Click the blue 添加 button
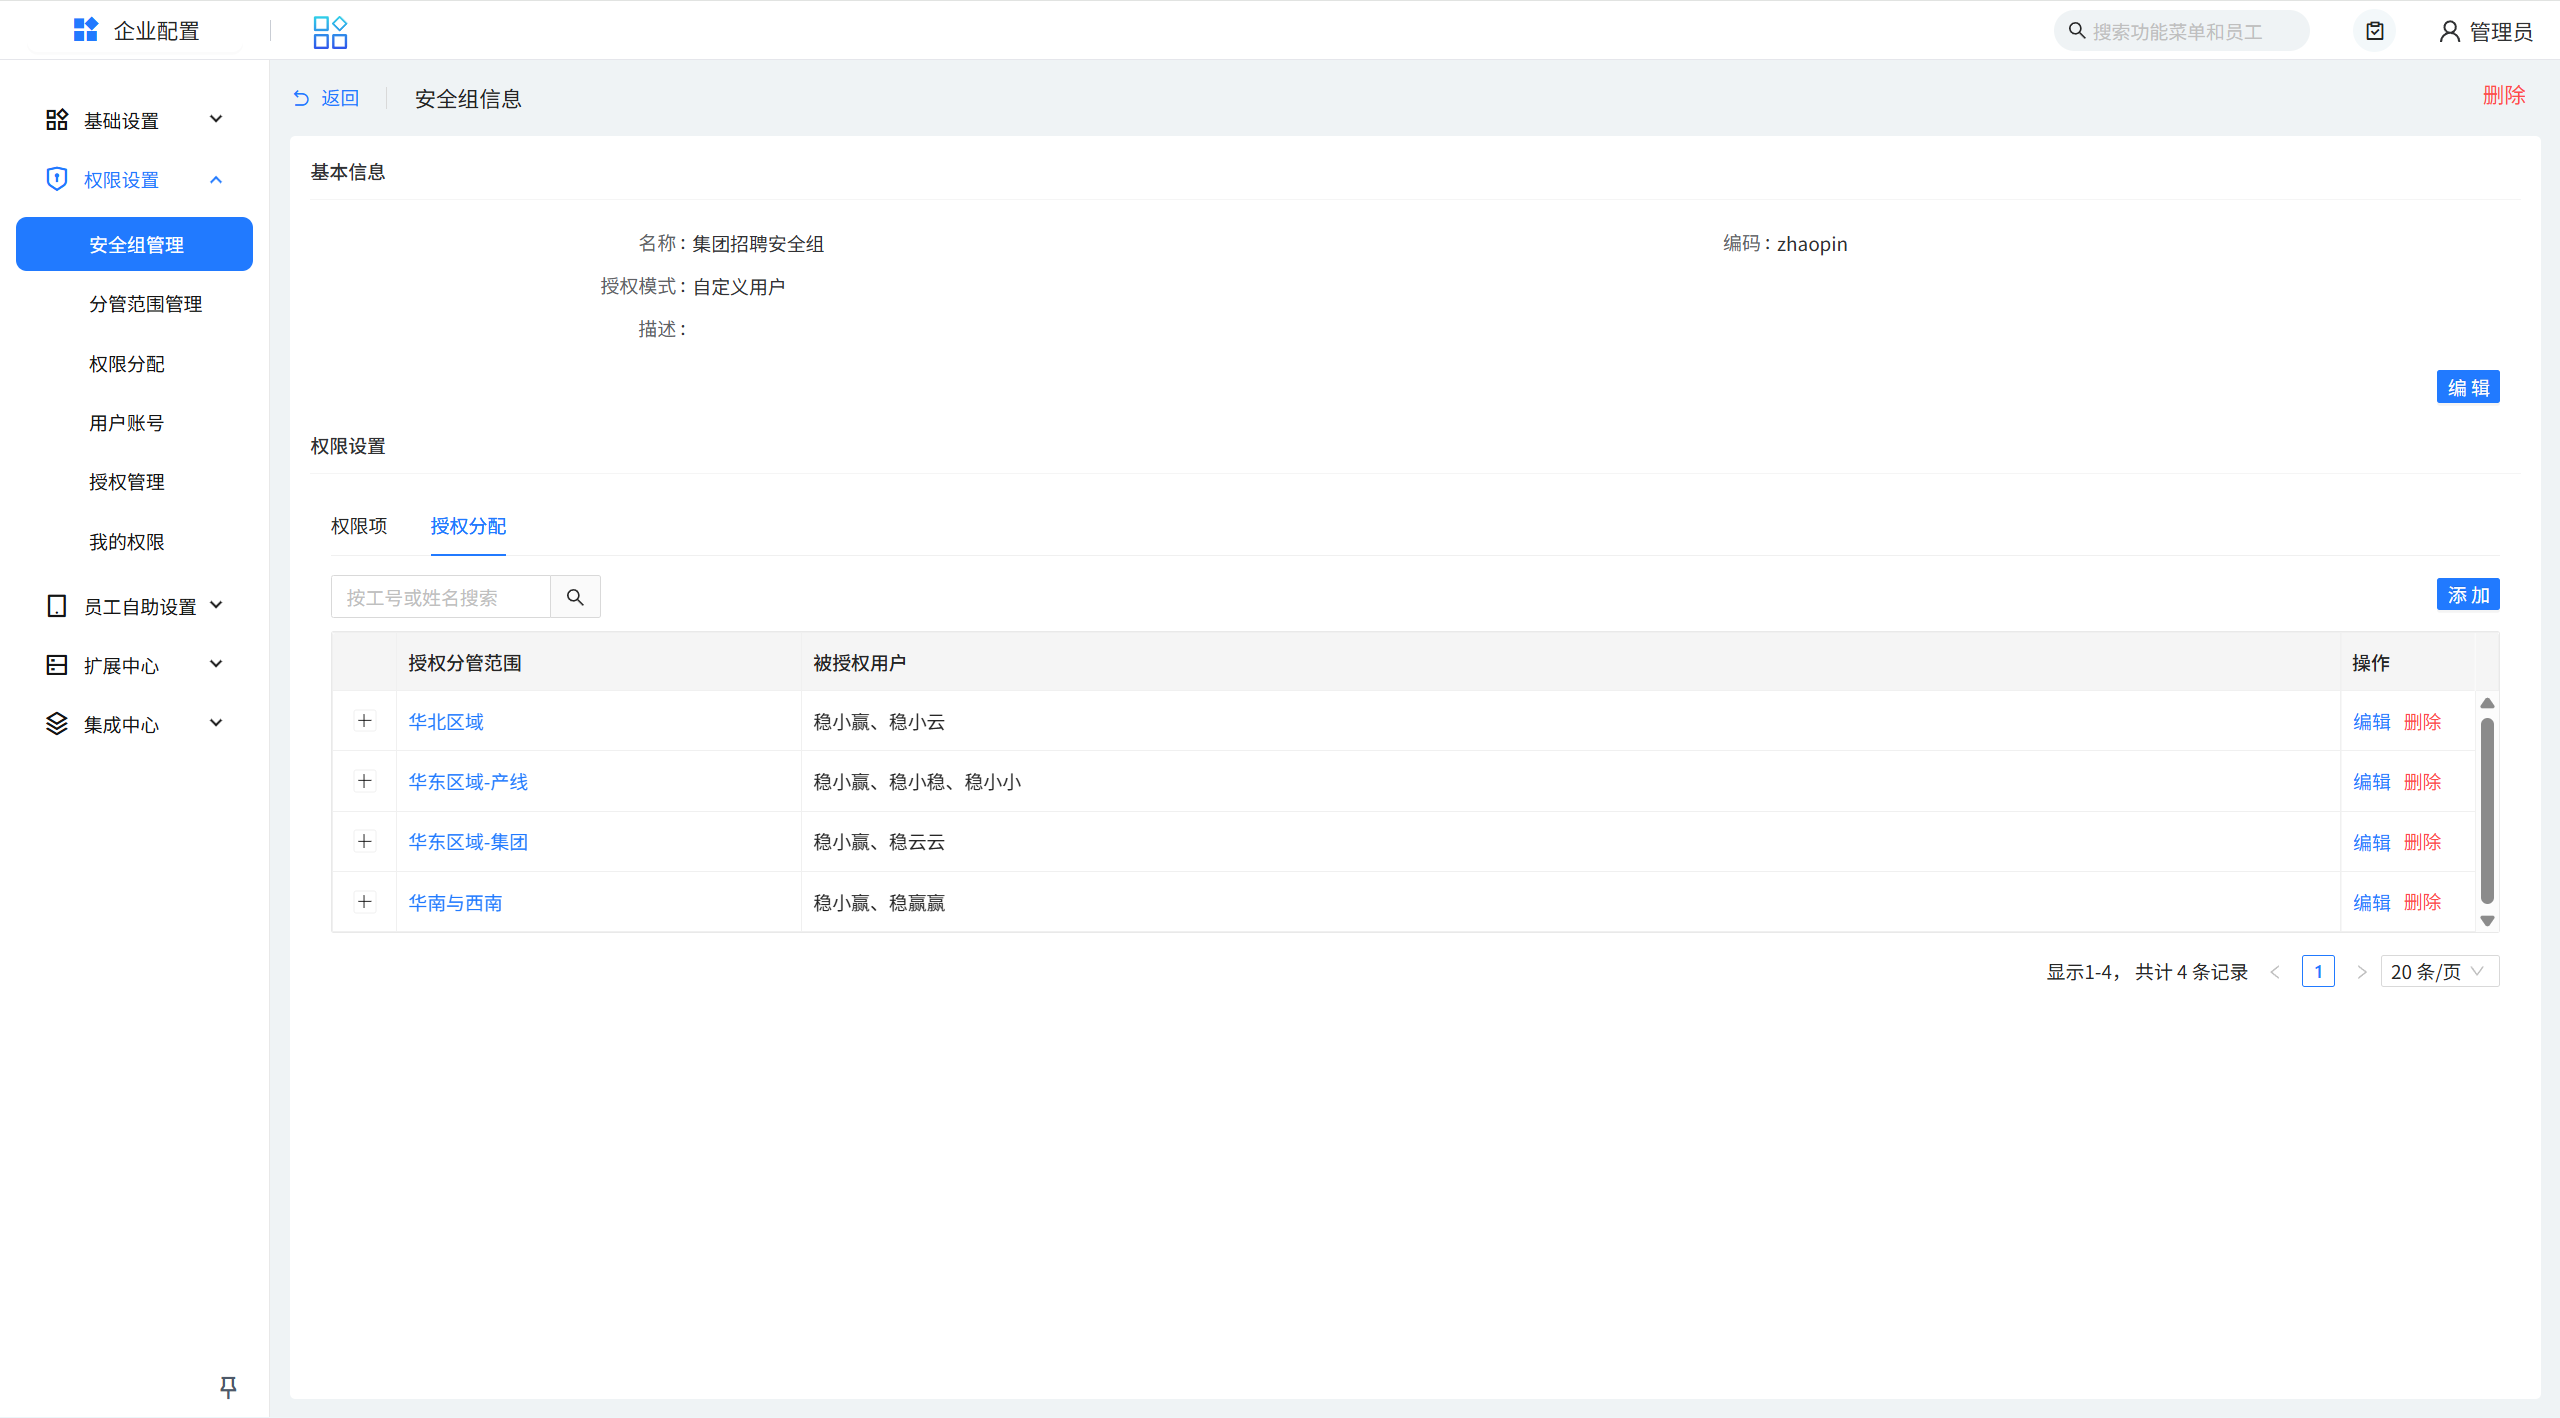Image resolution: width=2560 pixels, height=1418 pixels. tap(2467, 595)
